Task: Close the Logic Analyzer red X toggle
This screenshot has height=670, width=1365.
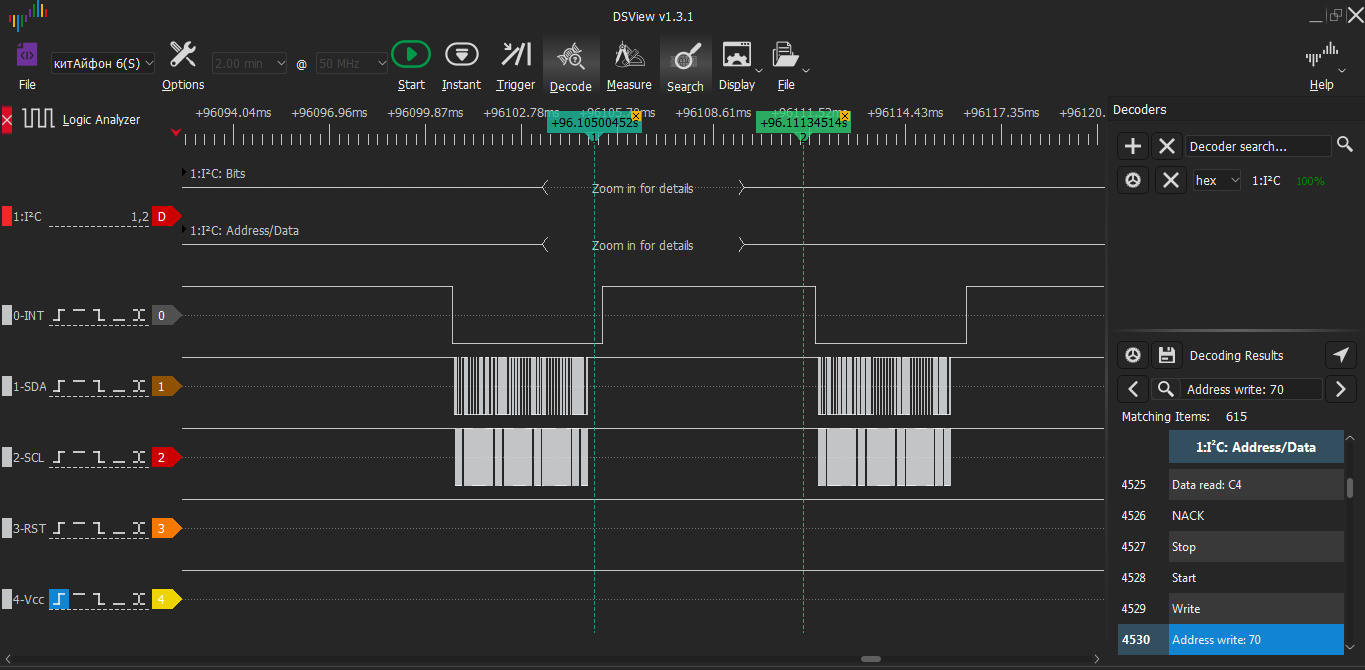Action: click(7, 120)
